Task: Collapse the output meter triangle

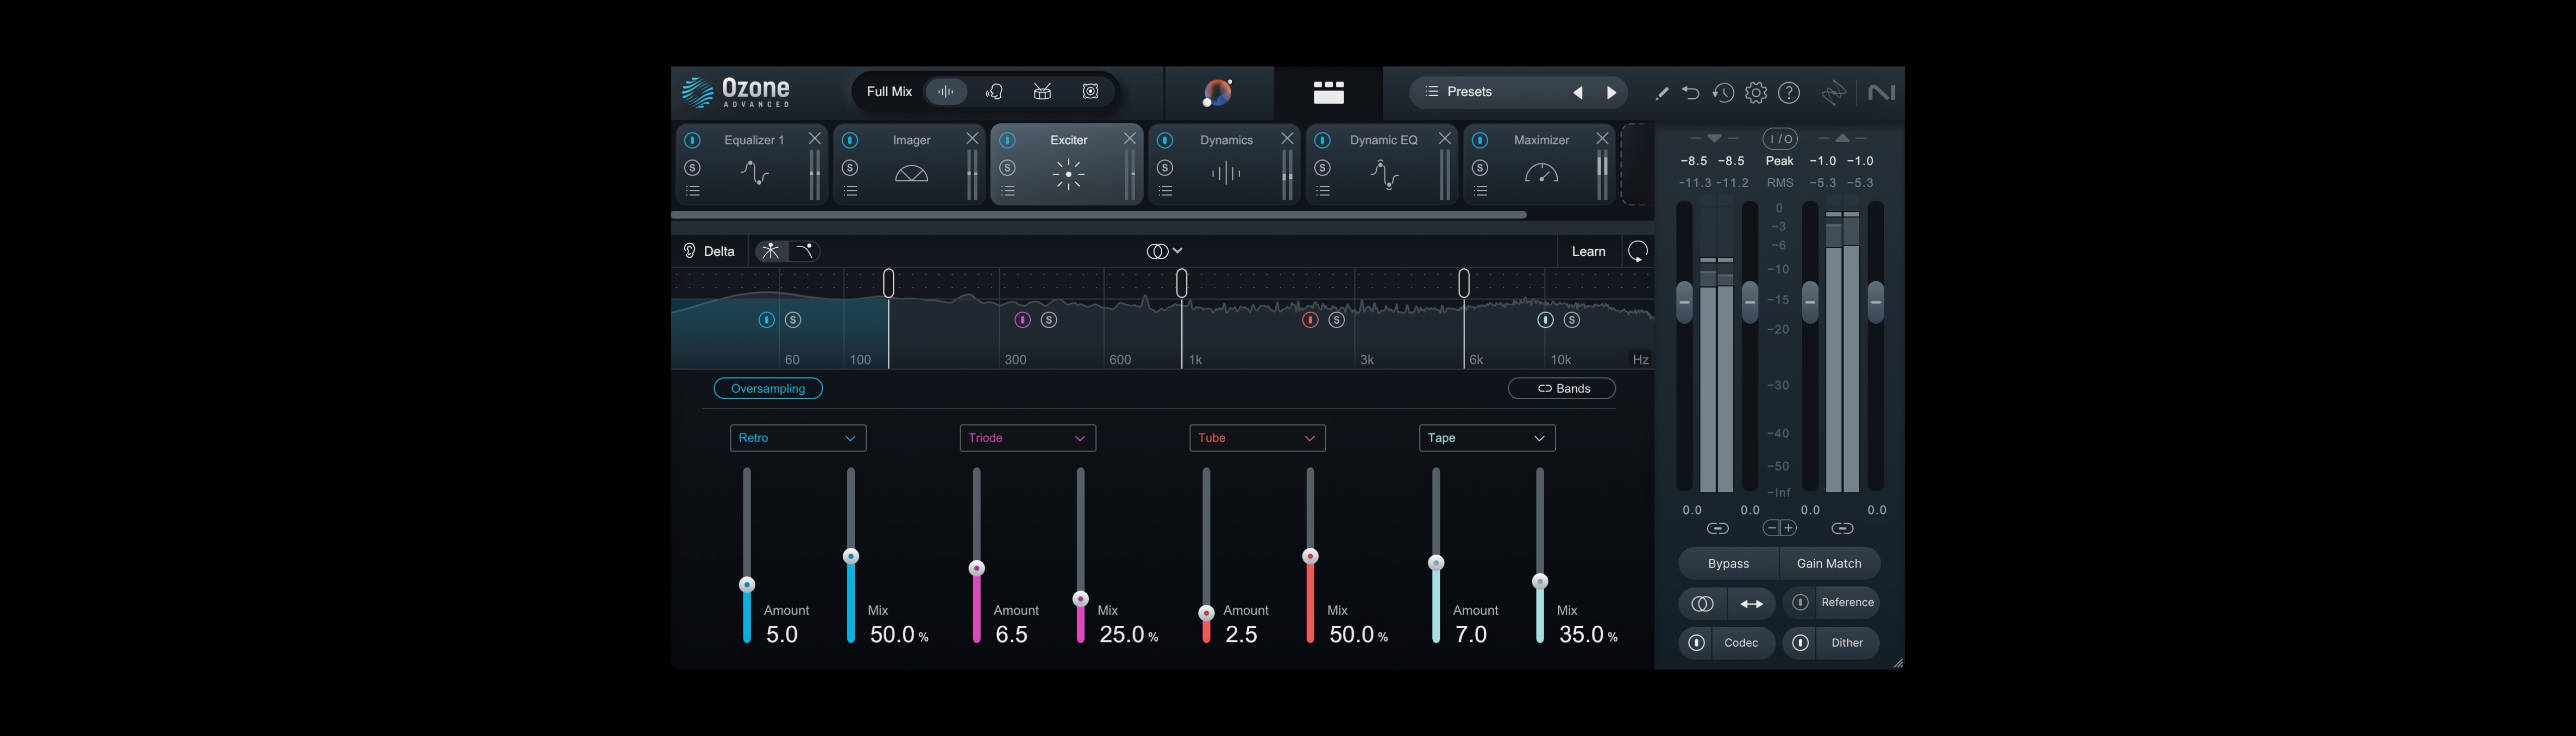Action: [1842, 138]
